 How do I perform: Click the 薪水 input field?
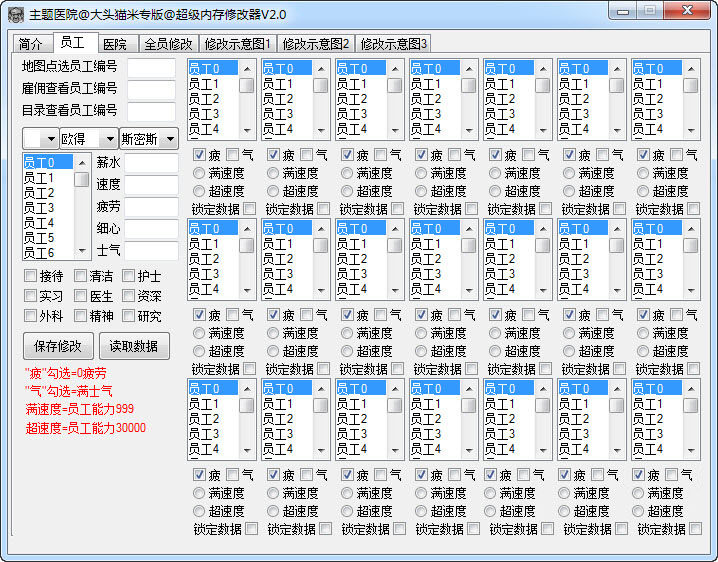150,163
